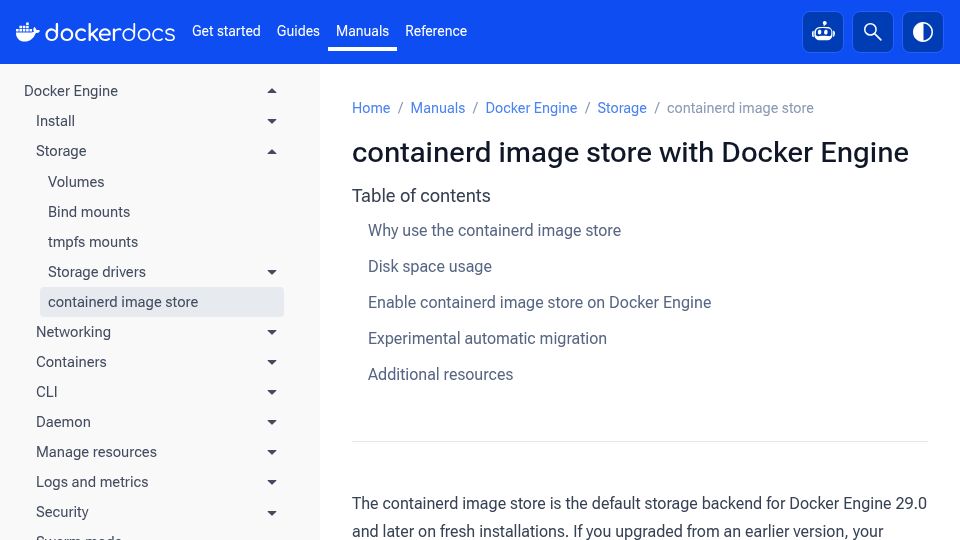This screenshot has height=540, width=960.
Task: Open Storage drivers in sidebar
Action: point(97,272)
